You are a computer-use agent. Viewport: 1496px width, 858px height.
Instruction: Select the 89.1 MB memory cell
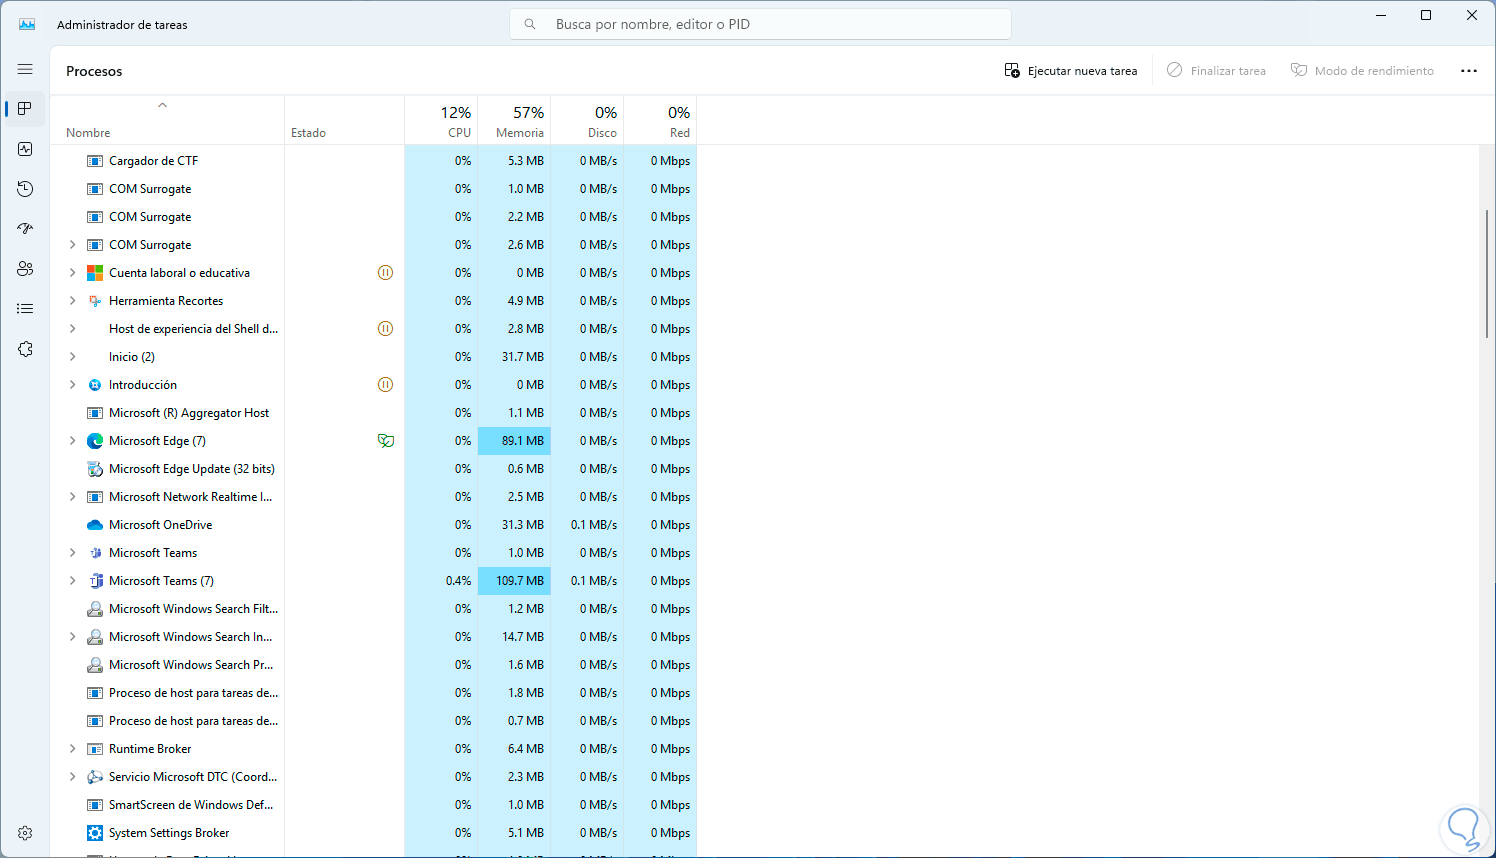(514, 441)
